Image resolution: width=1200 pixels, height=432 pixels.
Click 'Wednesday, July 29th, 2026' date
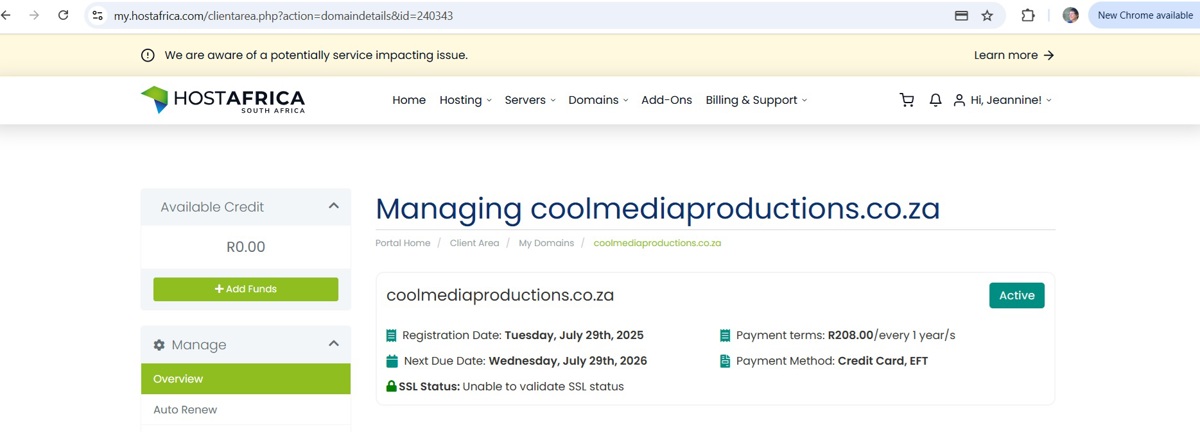tap(568, 361)
